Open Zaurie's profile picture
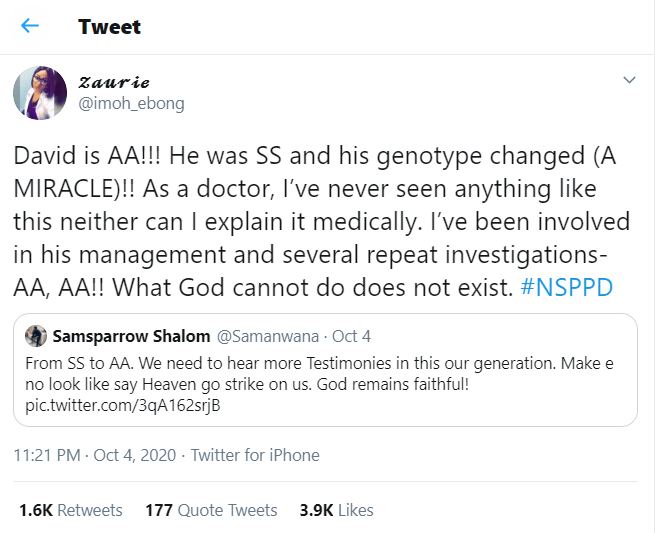Viewport: 659px width, 533px height. (x=40, y=93)
